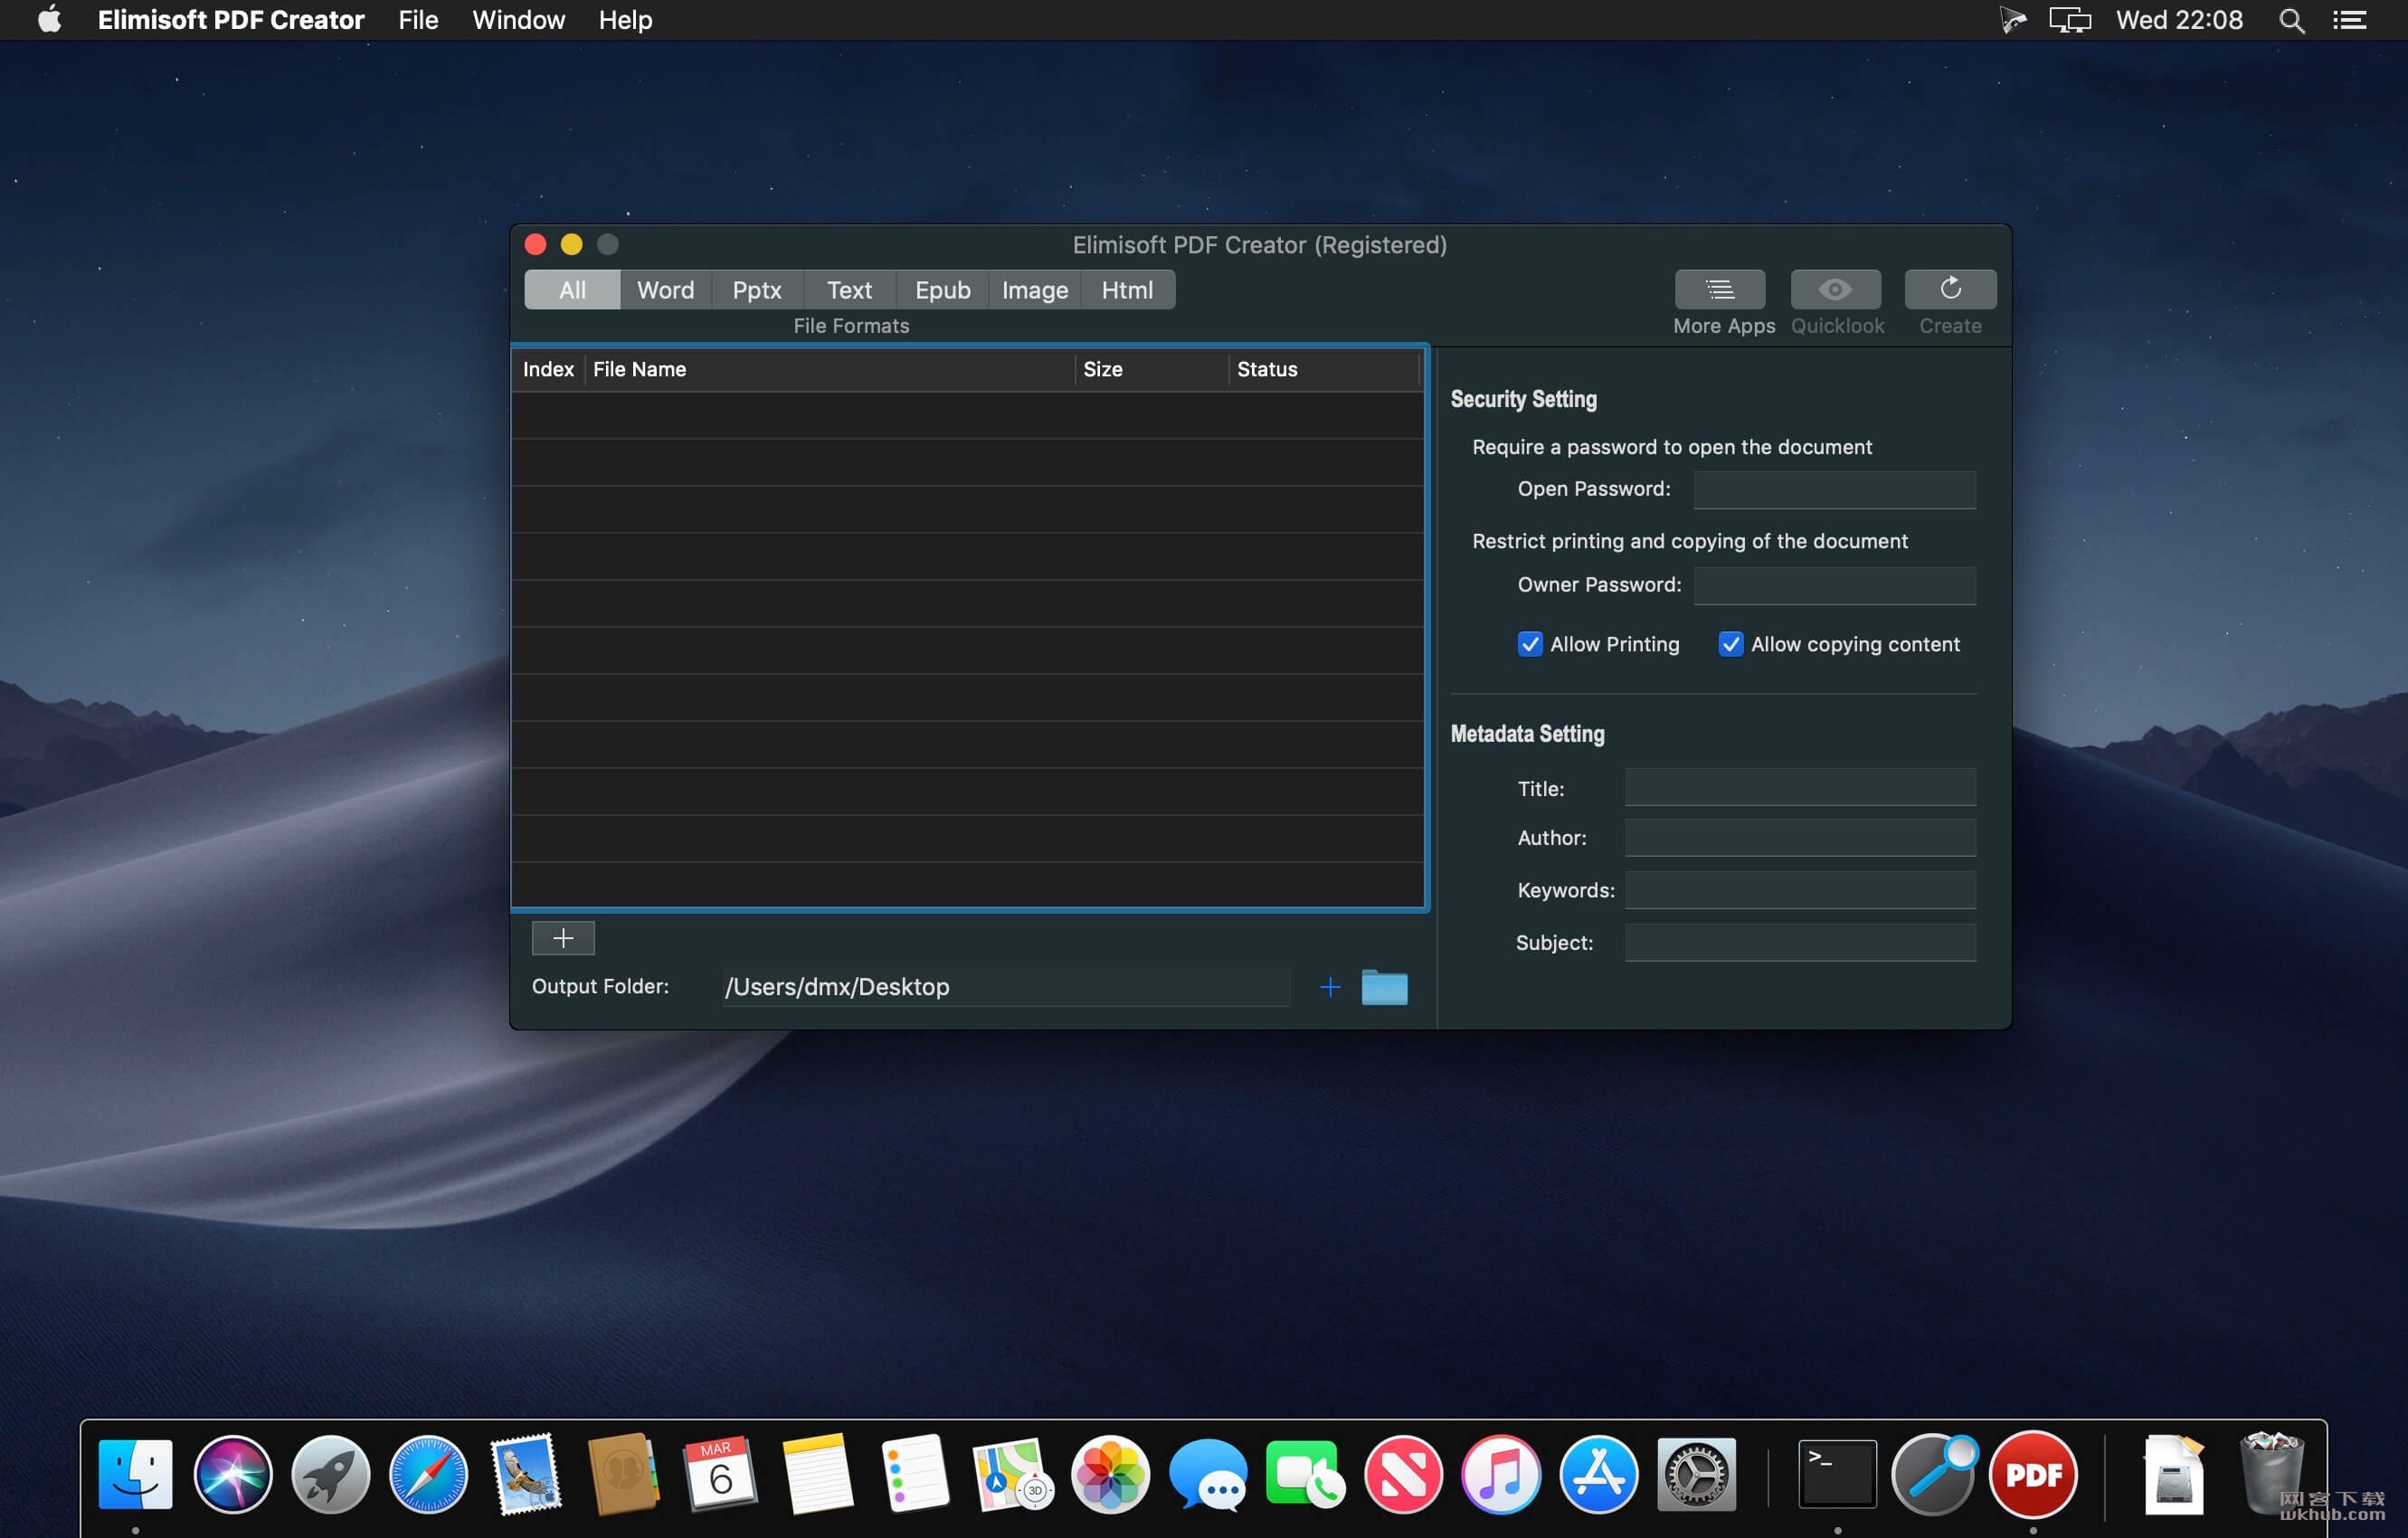Open Contacts book in the Dock
Screen dimensions: 2408x1538
tap(623, 1474)
